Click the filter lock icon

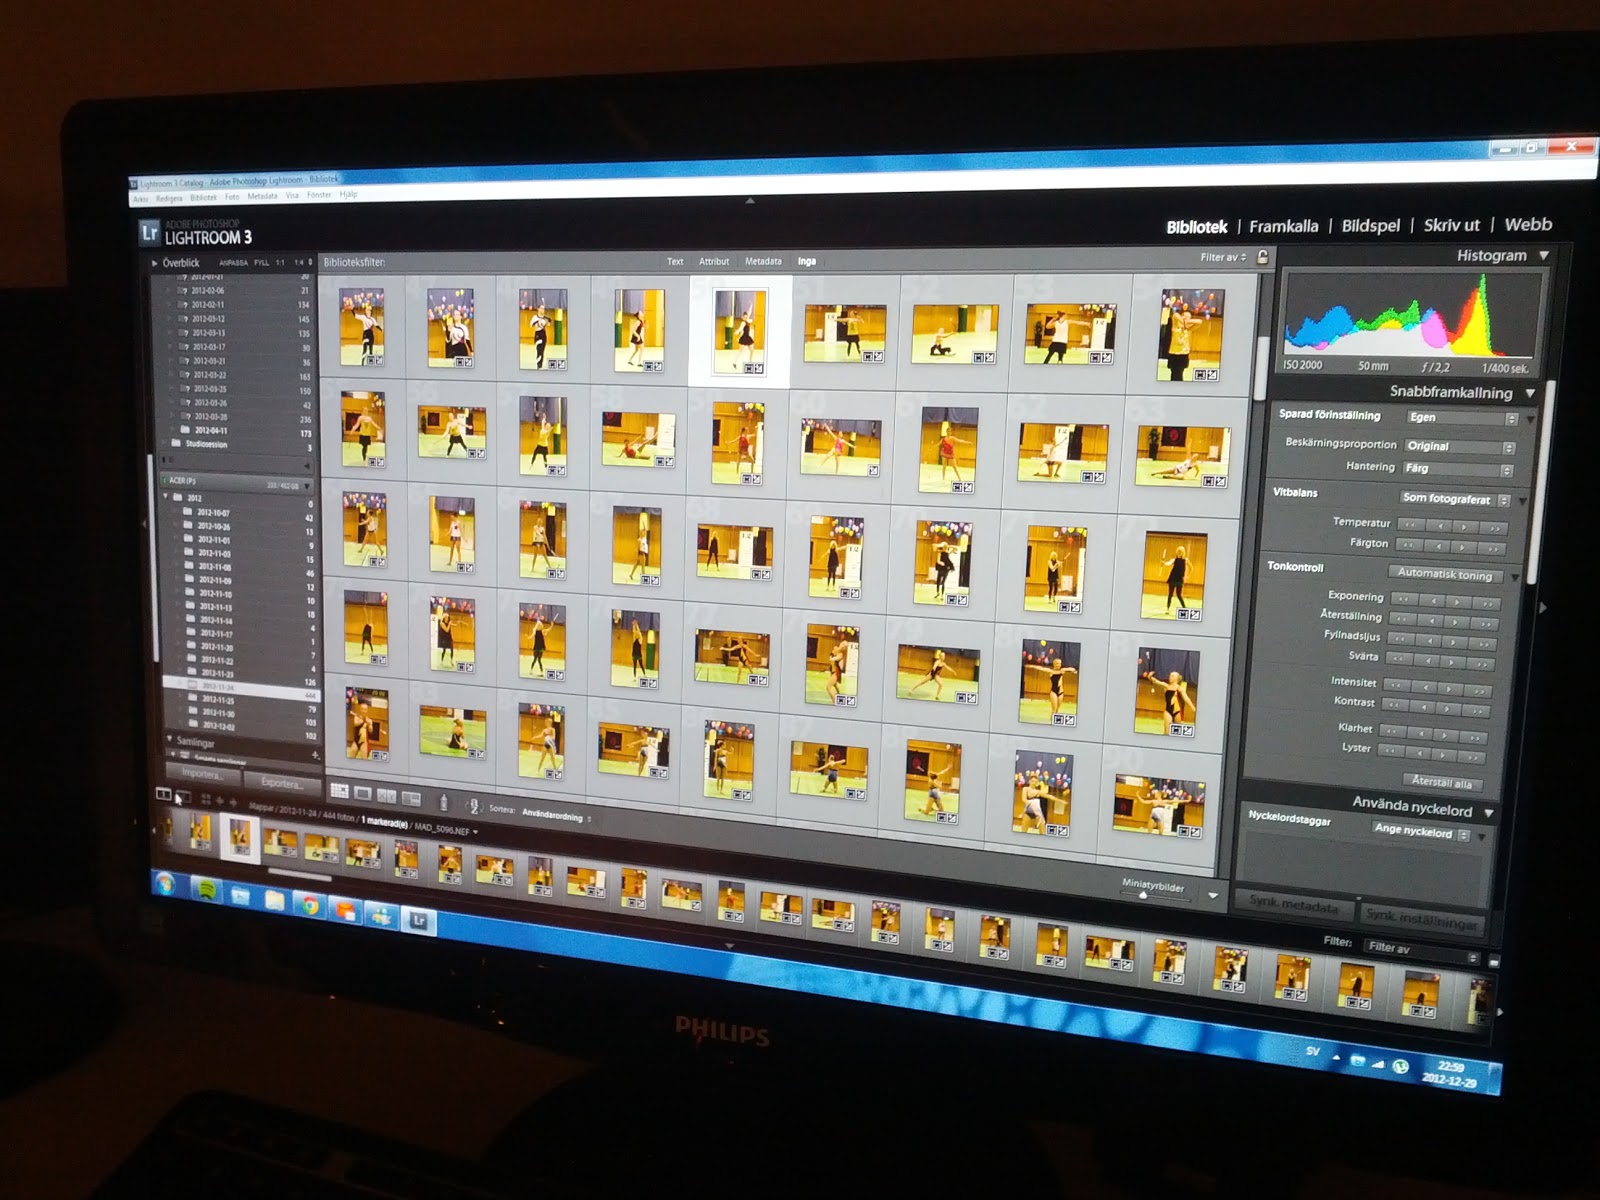[1263, 257]
